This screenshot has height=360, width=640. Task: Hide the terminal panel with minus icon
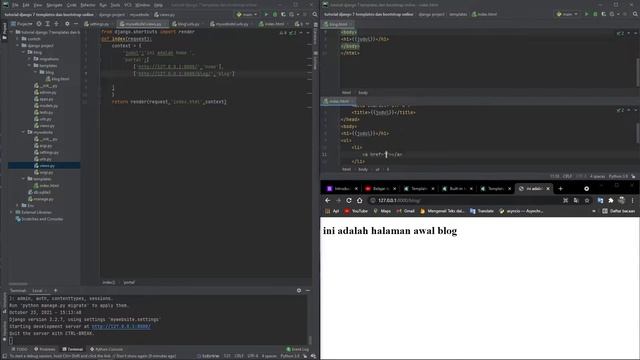point(308,291)
